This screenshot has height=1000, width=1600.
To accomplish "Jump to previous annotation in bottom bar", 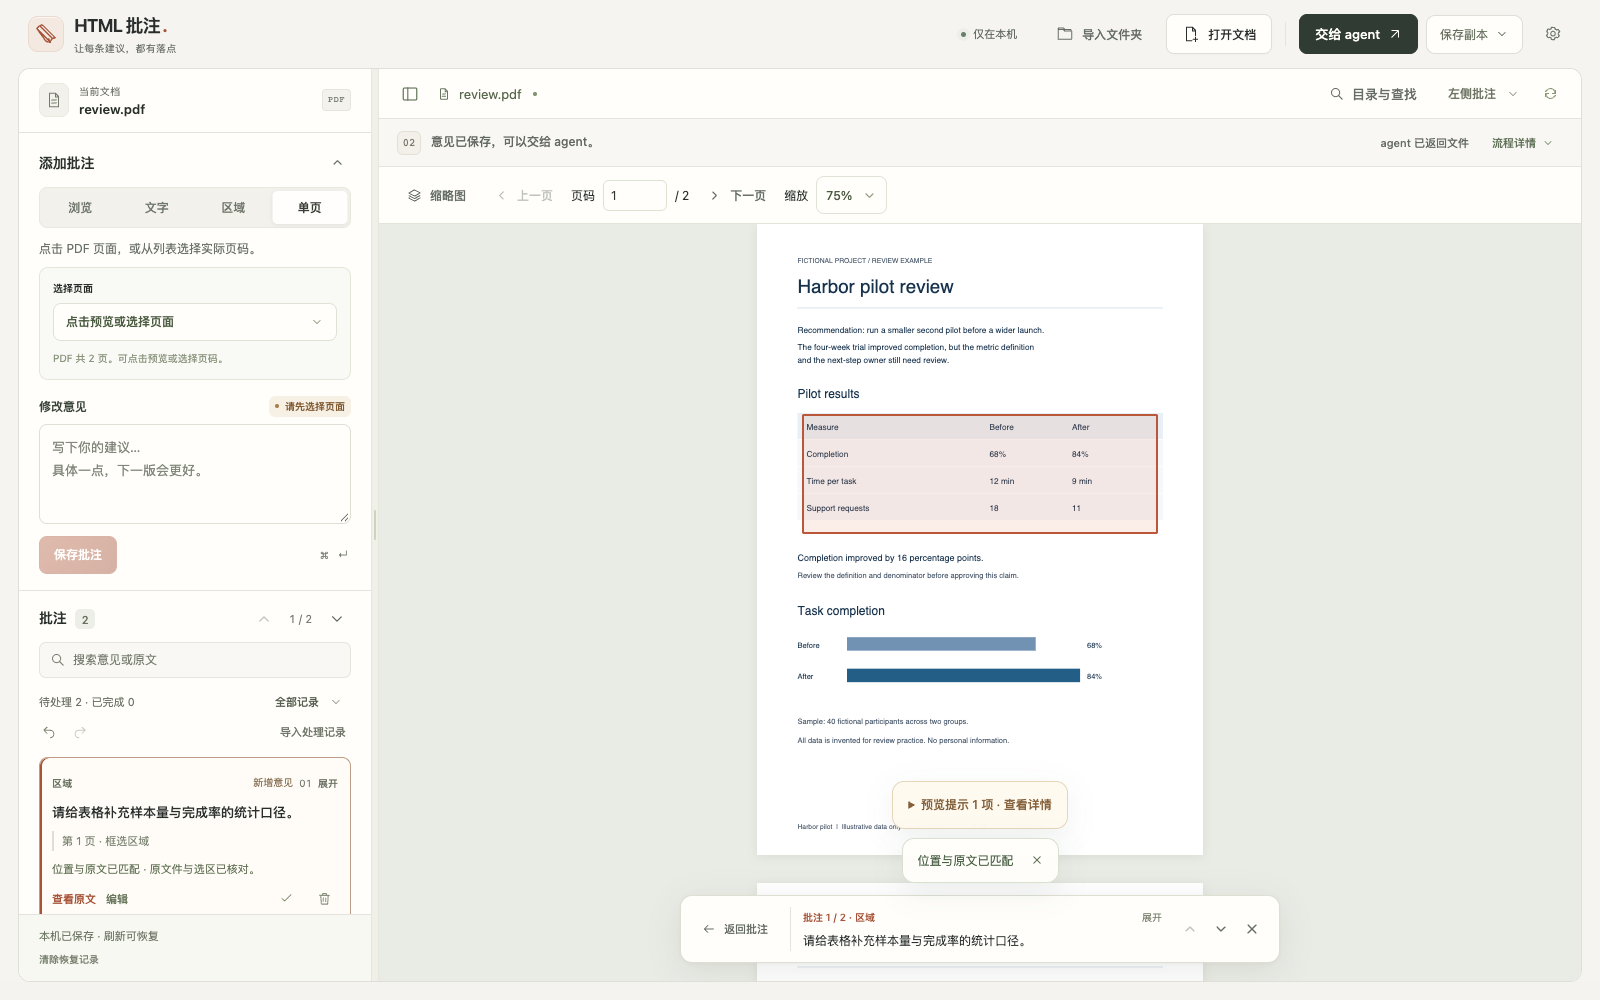I will tap(1190, 929).
